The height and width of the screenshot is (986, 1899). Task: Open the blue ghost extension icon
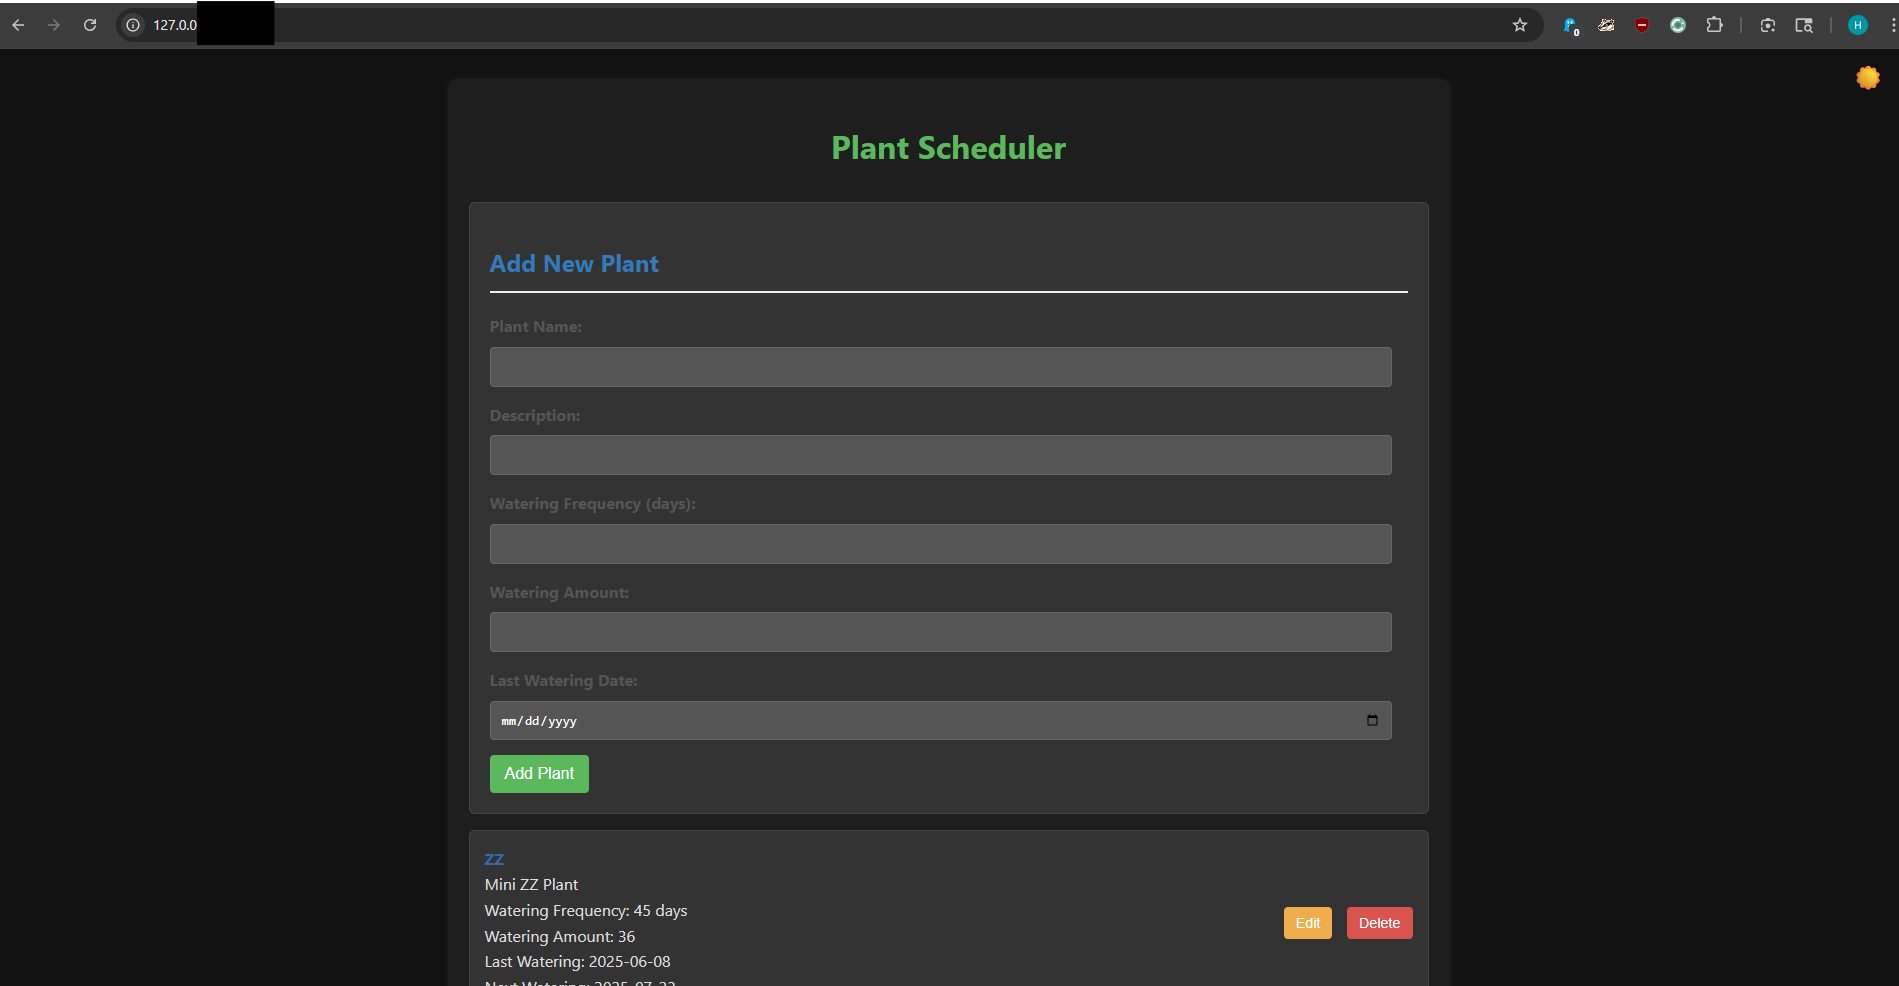click(1570, 26)
